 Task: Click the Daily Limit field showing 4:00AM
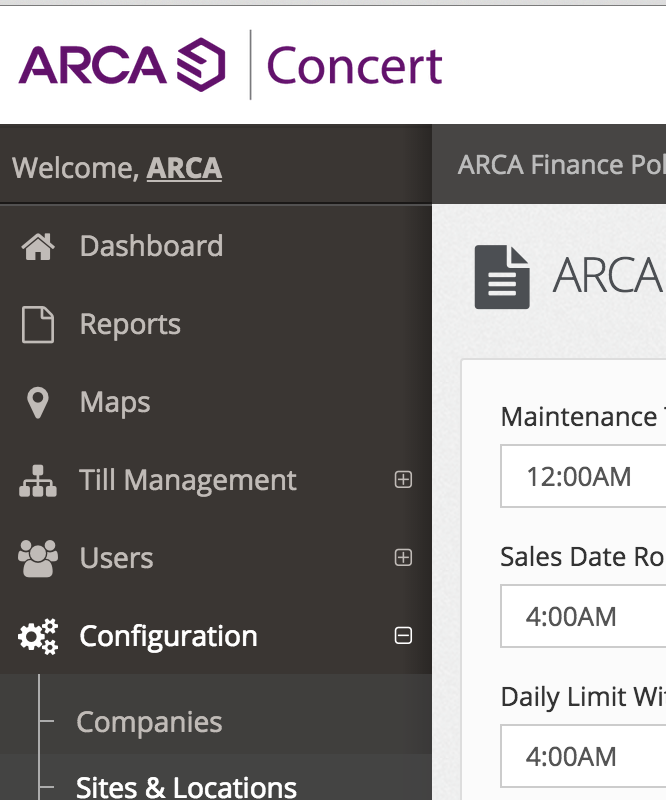pyautogui.click(x=583, y=756)
